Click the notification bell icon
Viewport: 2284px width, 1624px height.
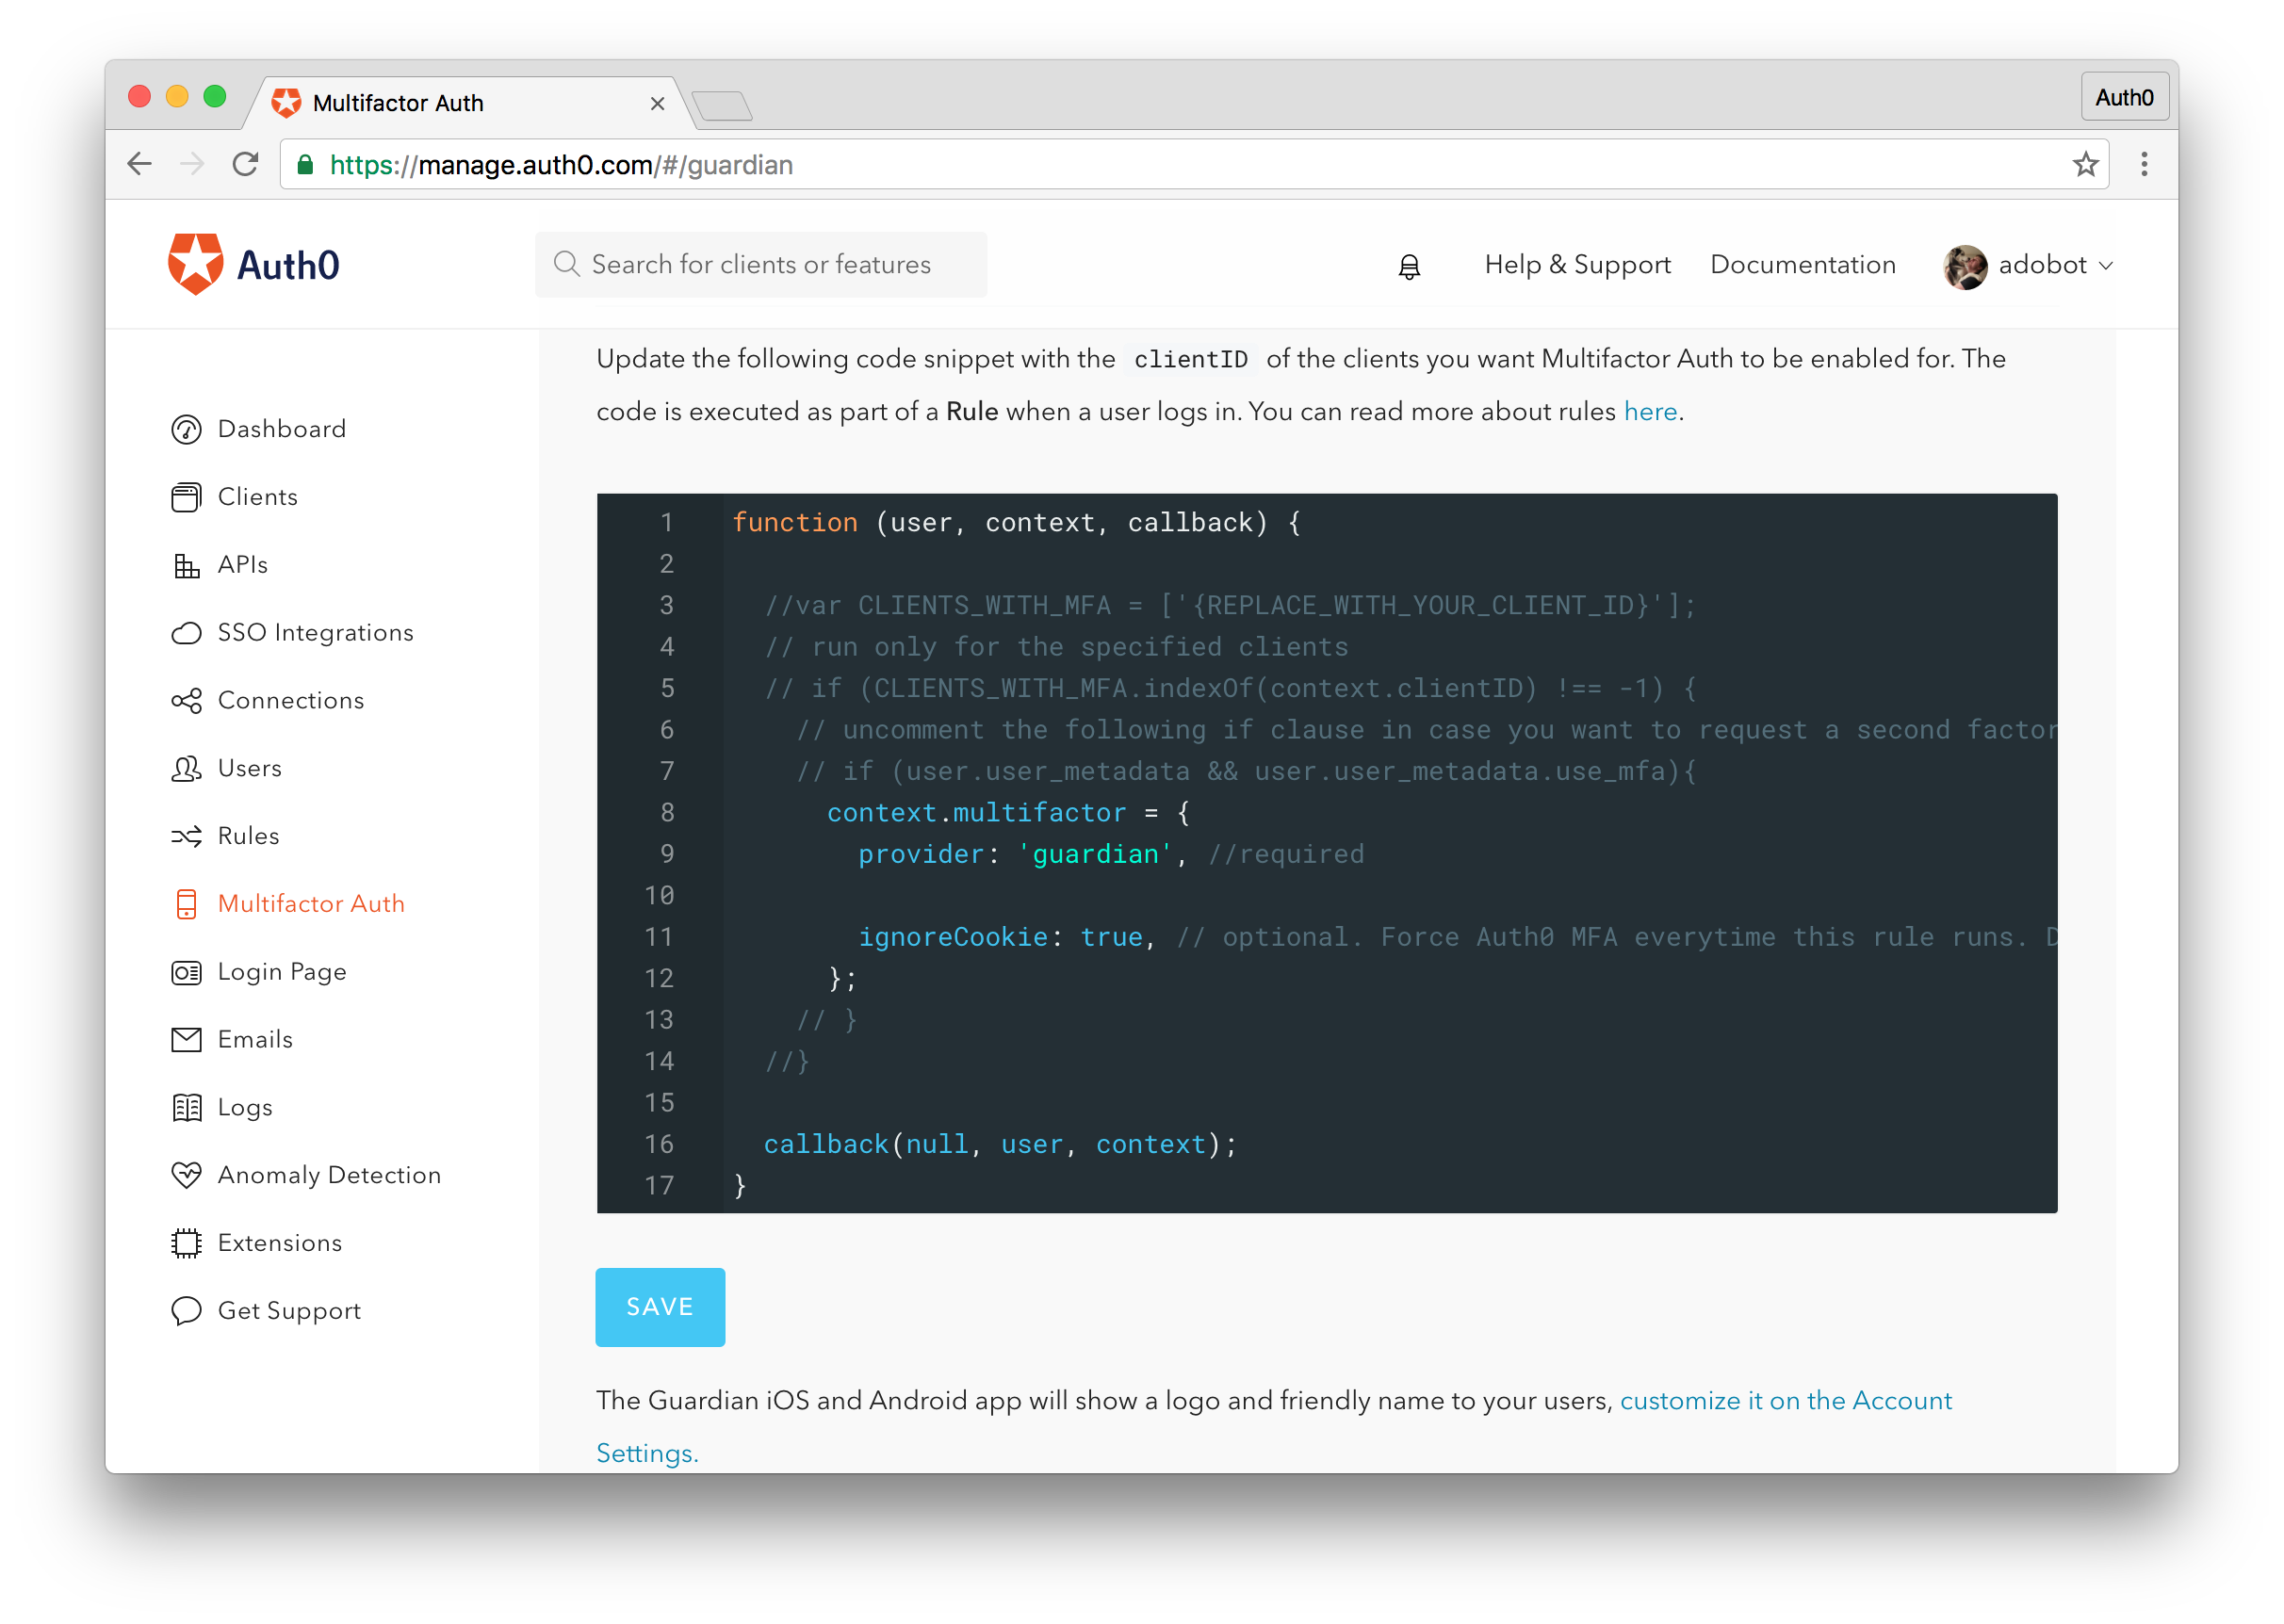[x=1408, y=265]
